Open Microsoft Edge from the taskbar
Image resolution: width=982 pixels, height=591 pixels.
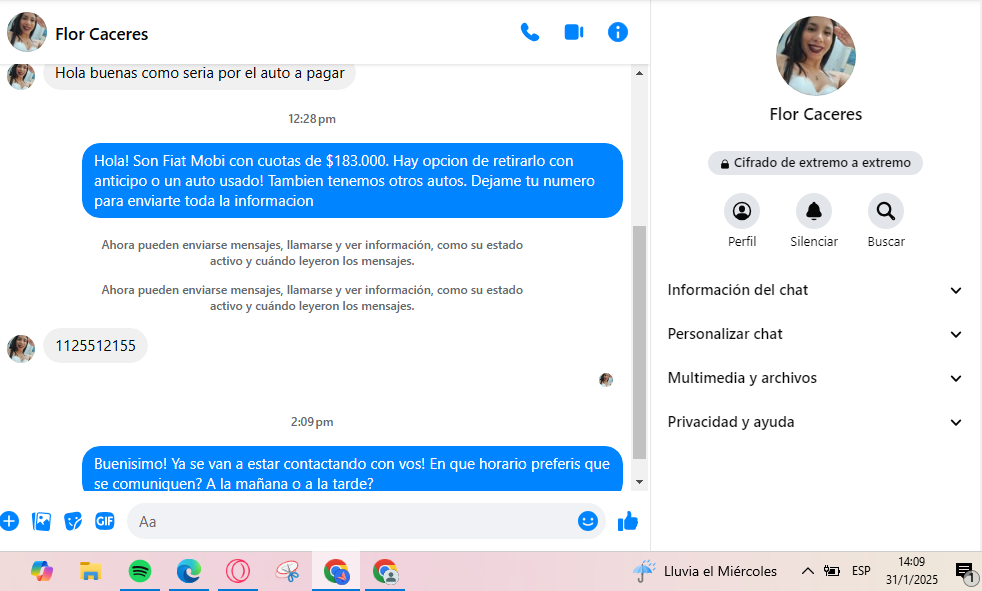tap(189, 571)
